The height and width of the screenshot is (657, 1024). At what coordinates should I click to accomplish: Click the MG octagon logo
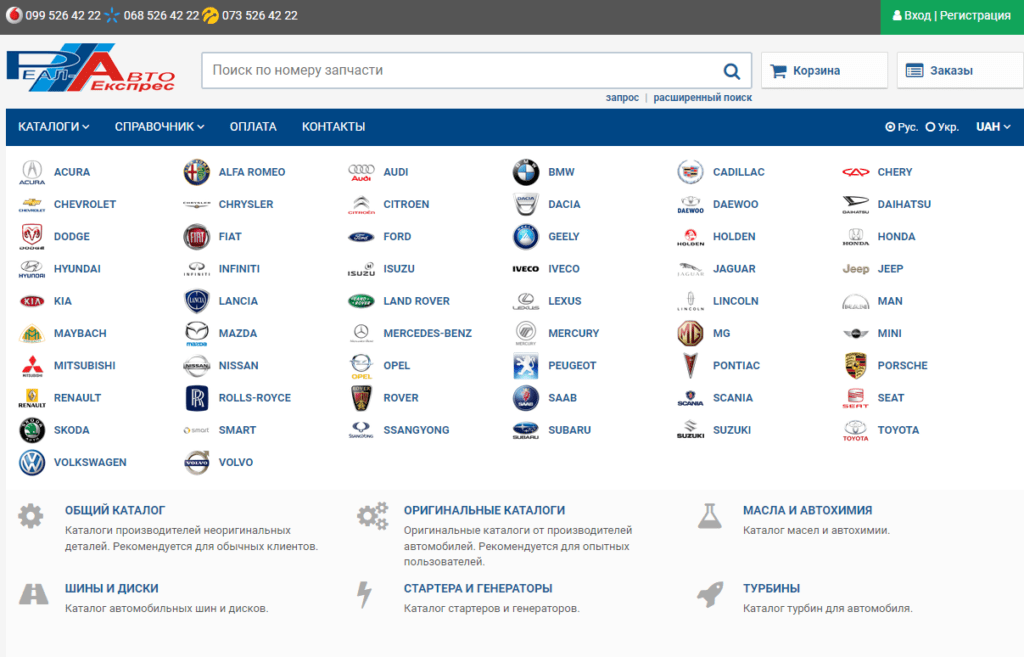pos(690,333)
